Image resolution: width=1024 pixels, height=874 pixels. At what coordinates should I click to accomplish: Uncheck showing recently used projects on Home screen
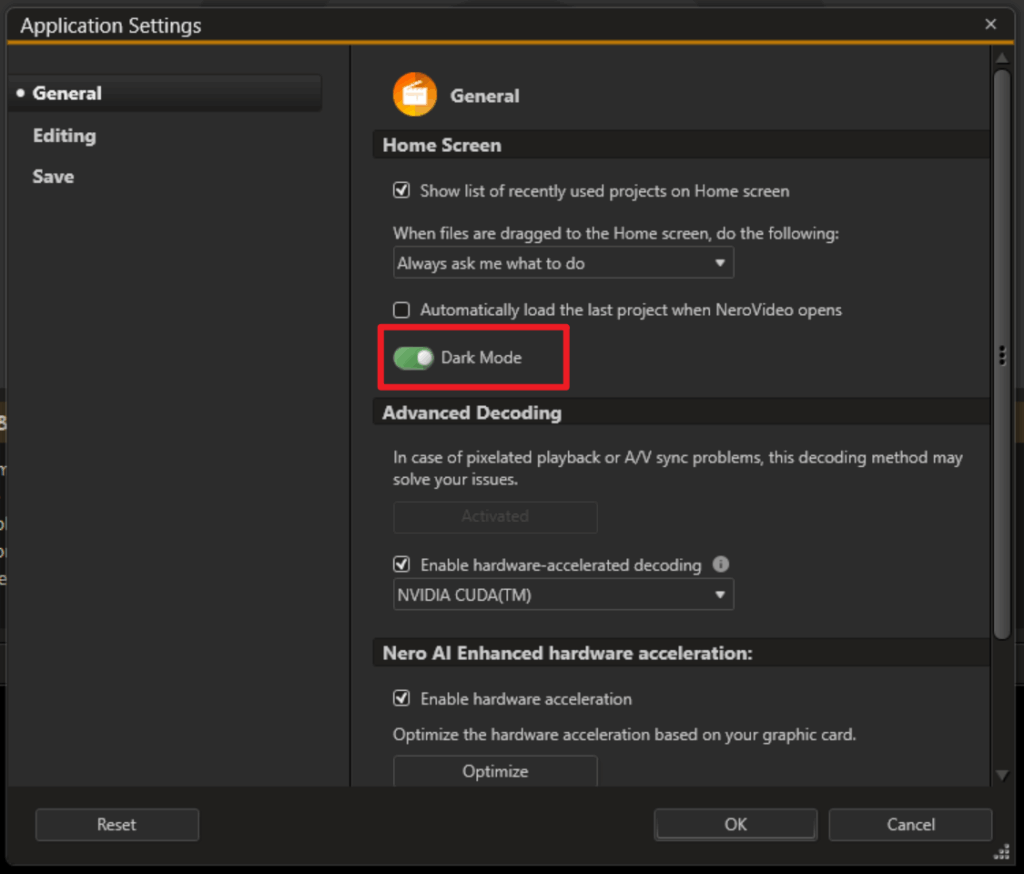tap(401, 190)
